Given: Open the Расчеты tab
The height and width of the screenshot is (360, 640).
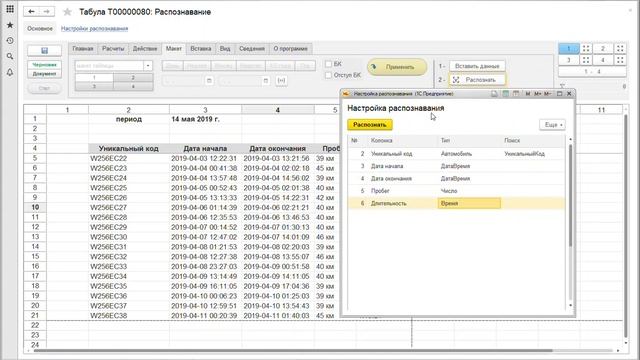Looking at the screenshot, I should [113, 49].
